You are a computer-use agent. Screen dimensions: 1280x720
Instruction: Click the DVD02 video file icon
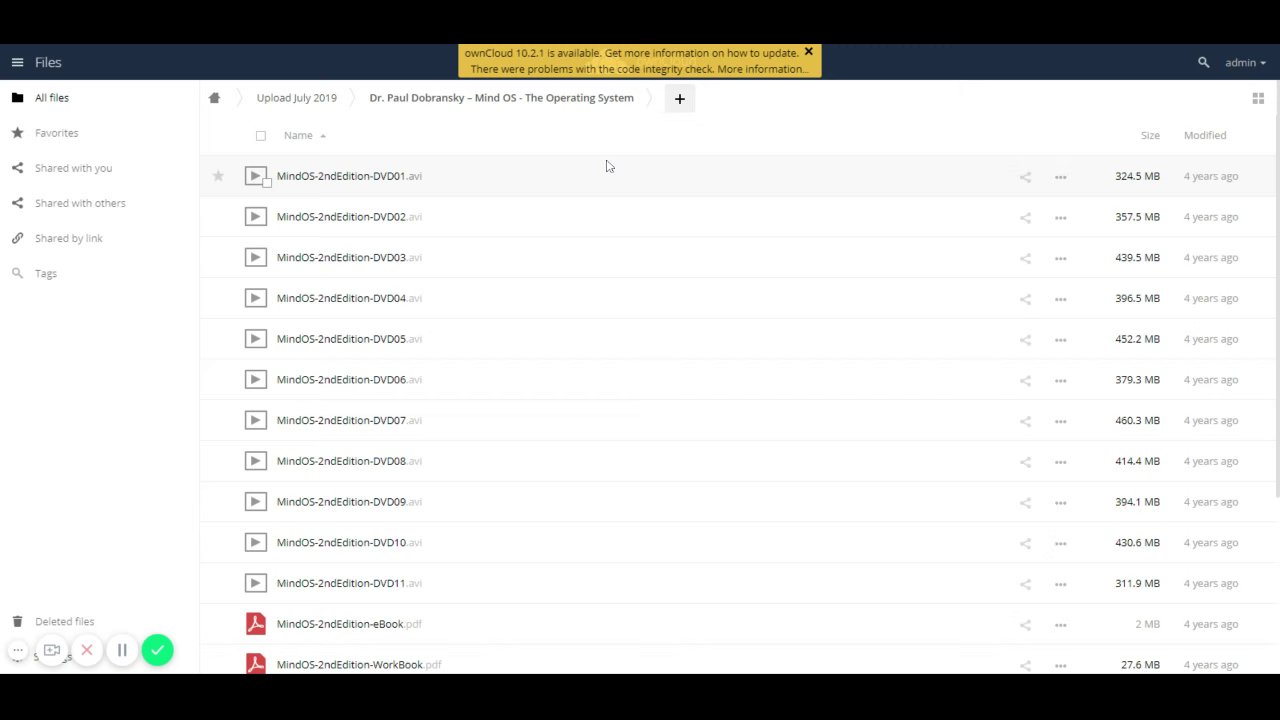256,217
